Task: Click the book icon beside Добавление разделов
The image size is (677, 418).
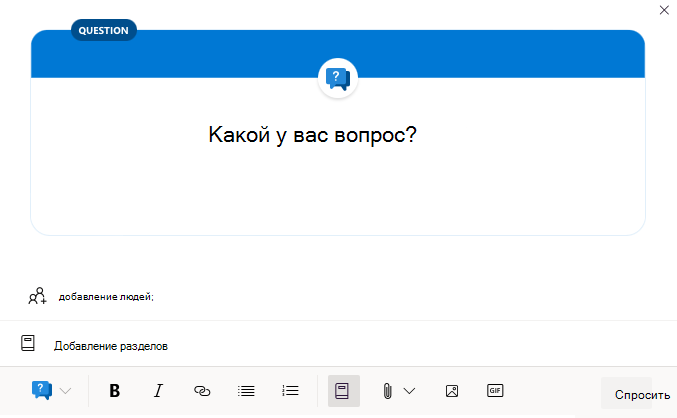Action: tap(28, 343)
